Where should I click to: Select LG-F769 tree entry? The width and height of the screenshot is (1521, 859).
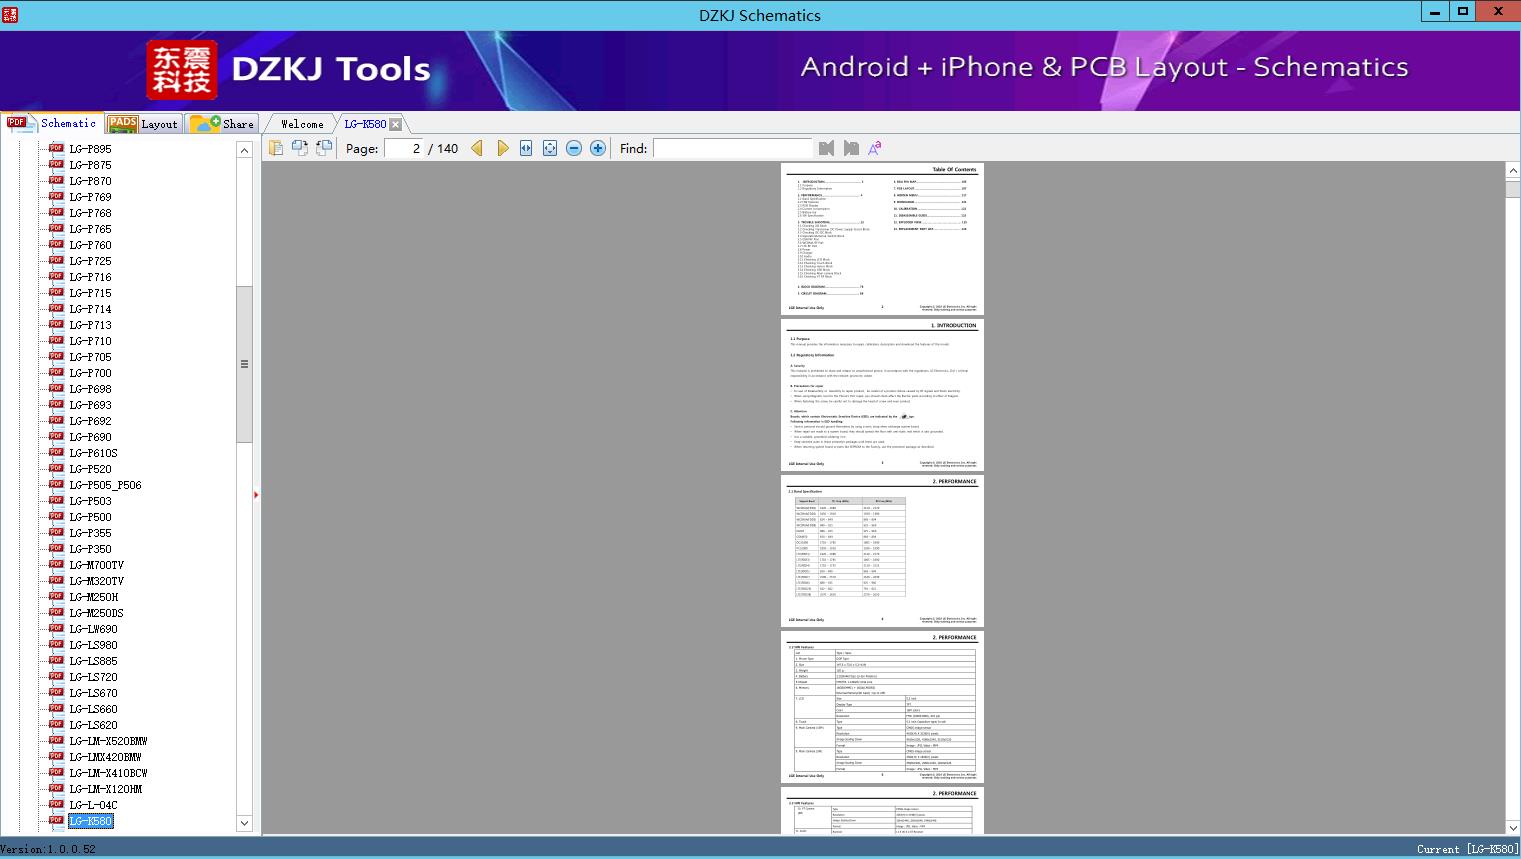click(x=90, y=197)
